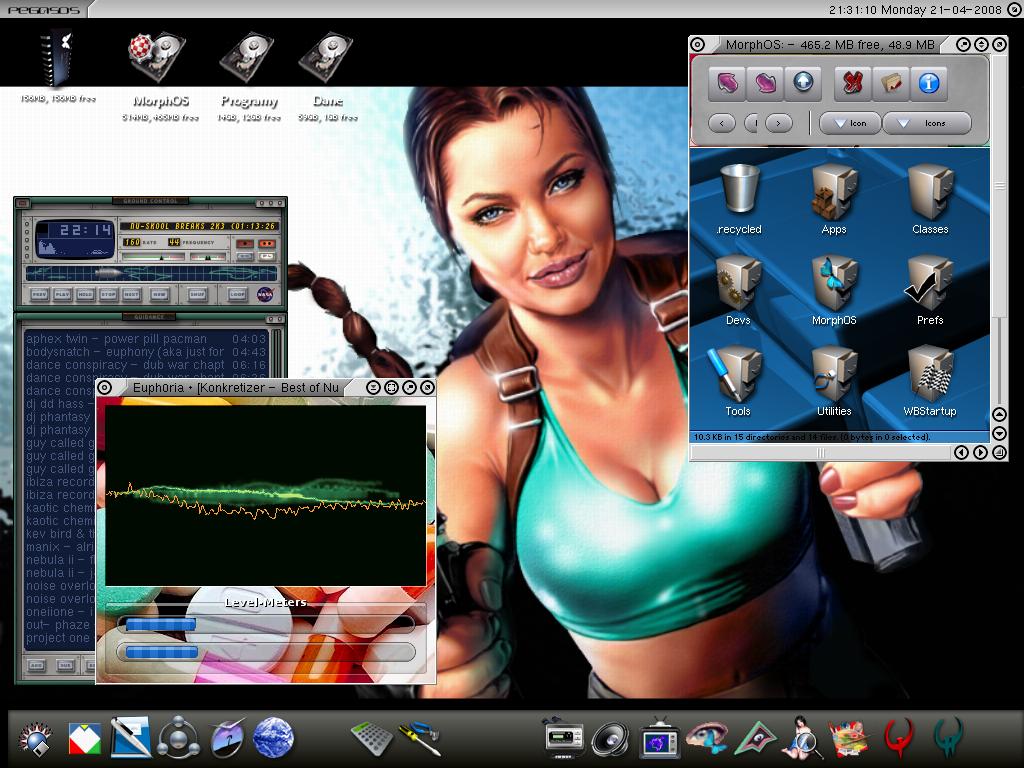Go to parent directory with the blue up arrow
1024x768 pixels.
(x=803, y=82)
